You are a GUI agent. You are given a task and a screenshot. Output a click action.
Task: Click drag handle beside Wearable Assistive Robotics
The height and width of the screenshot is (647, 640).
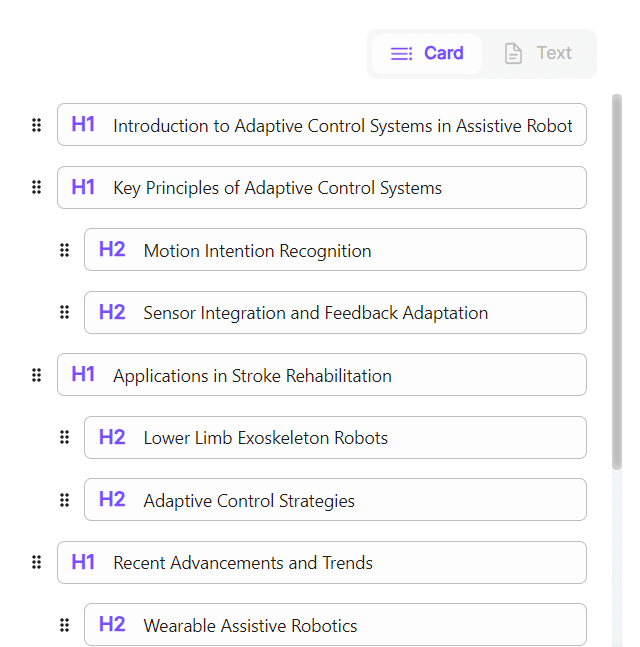pyautogui.click(x=64, y=625)
